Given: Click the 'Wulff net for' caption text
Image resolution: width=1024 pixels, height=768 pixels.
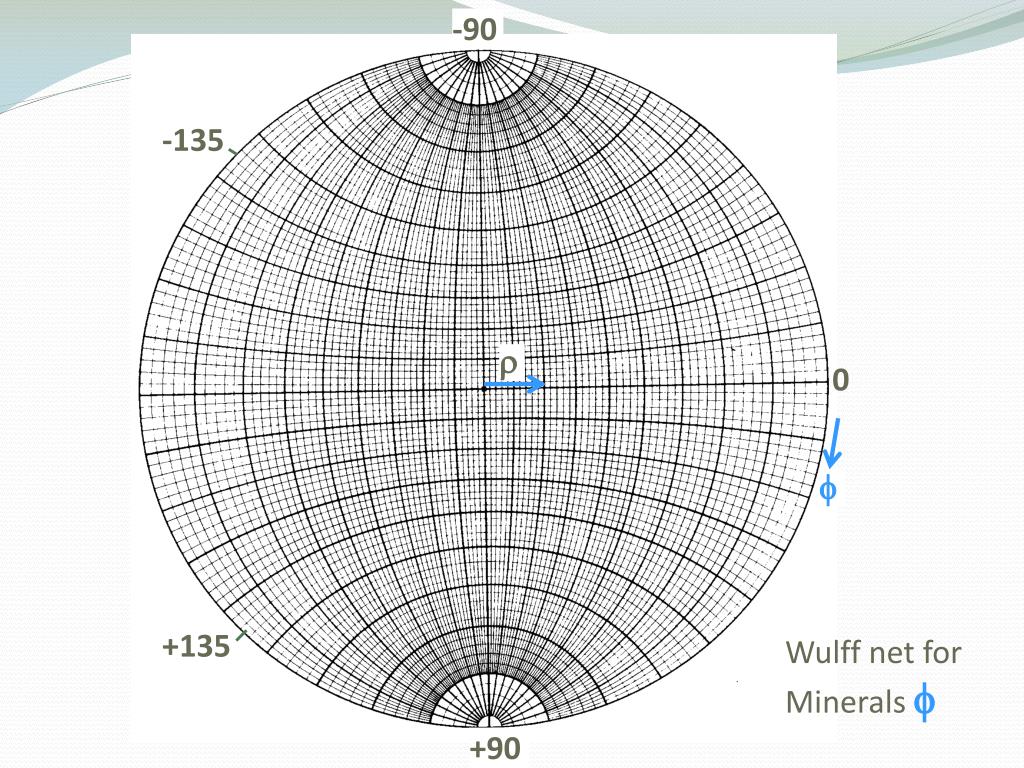Looking at the screenshot, I should tap(873, 652).
